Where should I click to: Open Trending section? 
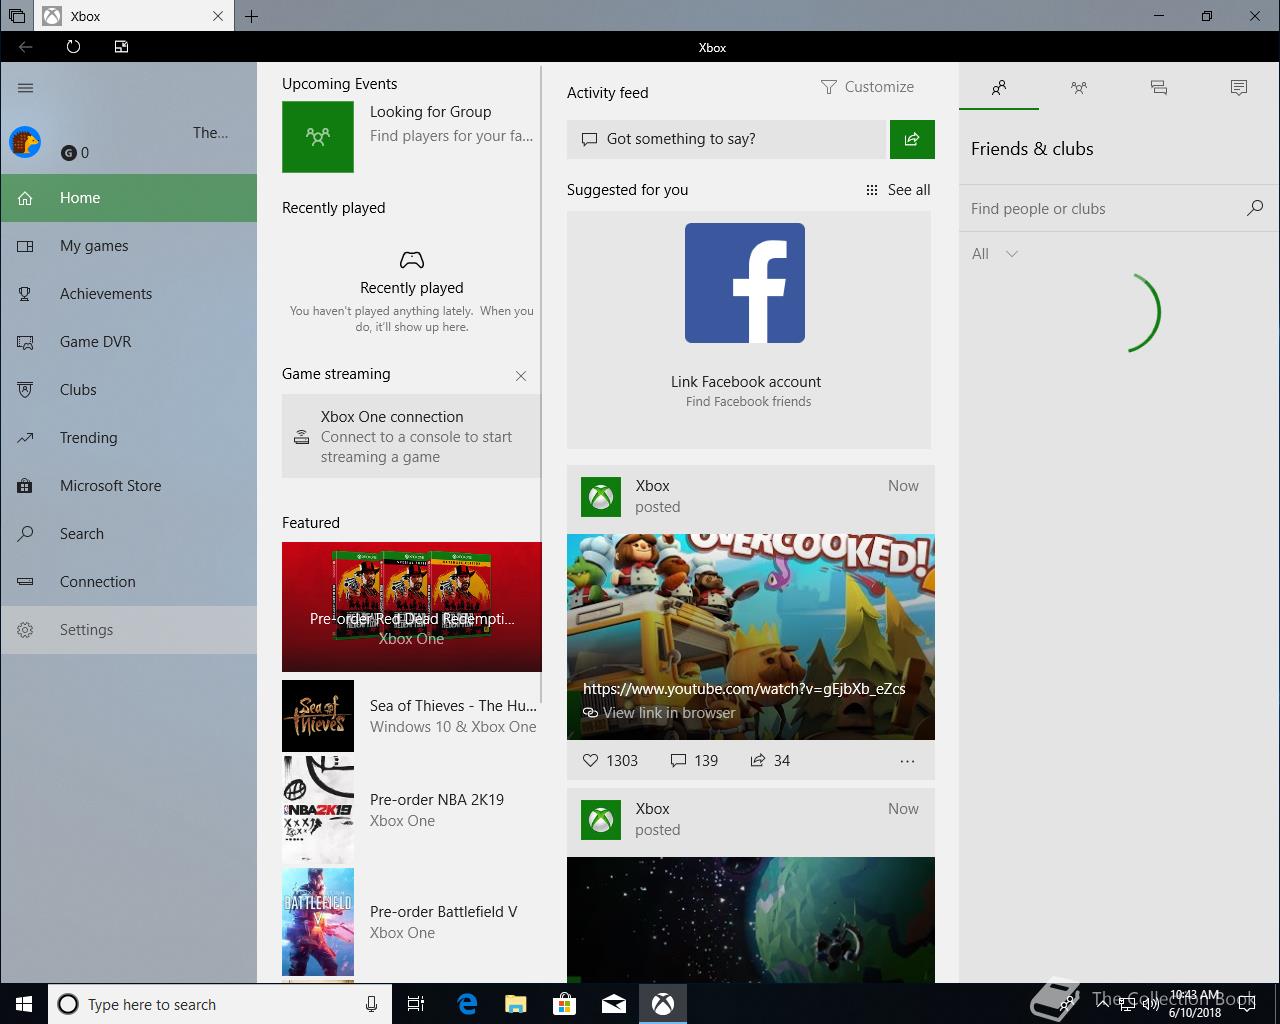coord(128,438)
